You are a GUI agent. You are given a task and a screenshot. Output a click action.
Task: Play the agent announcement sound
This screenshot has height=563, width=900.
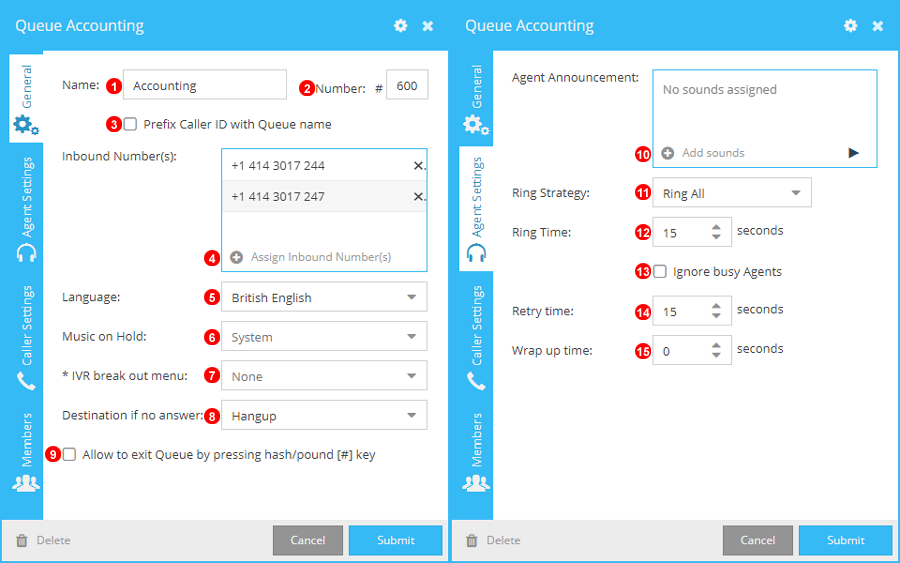tap(854, 153)
